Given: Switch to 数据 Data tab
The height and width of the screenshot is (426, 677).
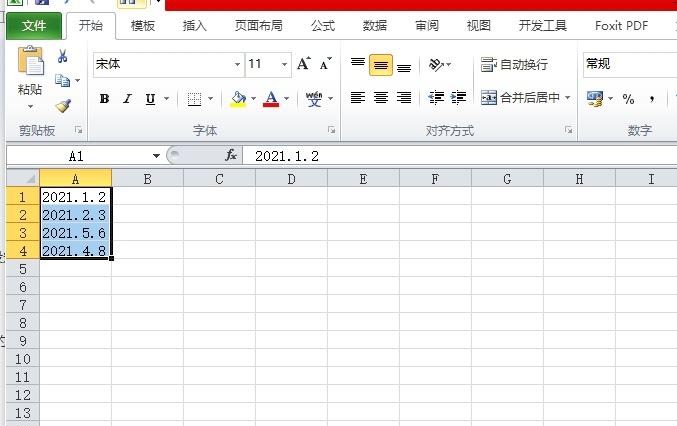Looking at the screenshot, I should coord(375,26).
